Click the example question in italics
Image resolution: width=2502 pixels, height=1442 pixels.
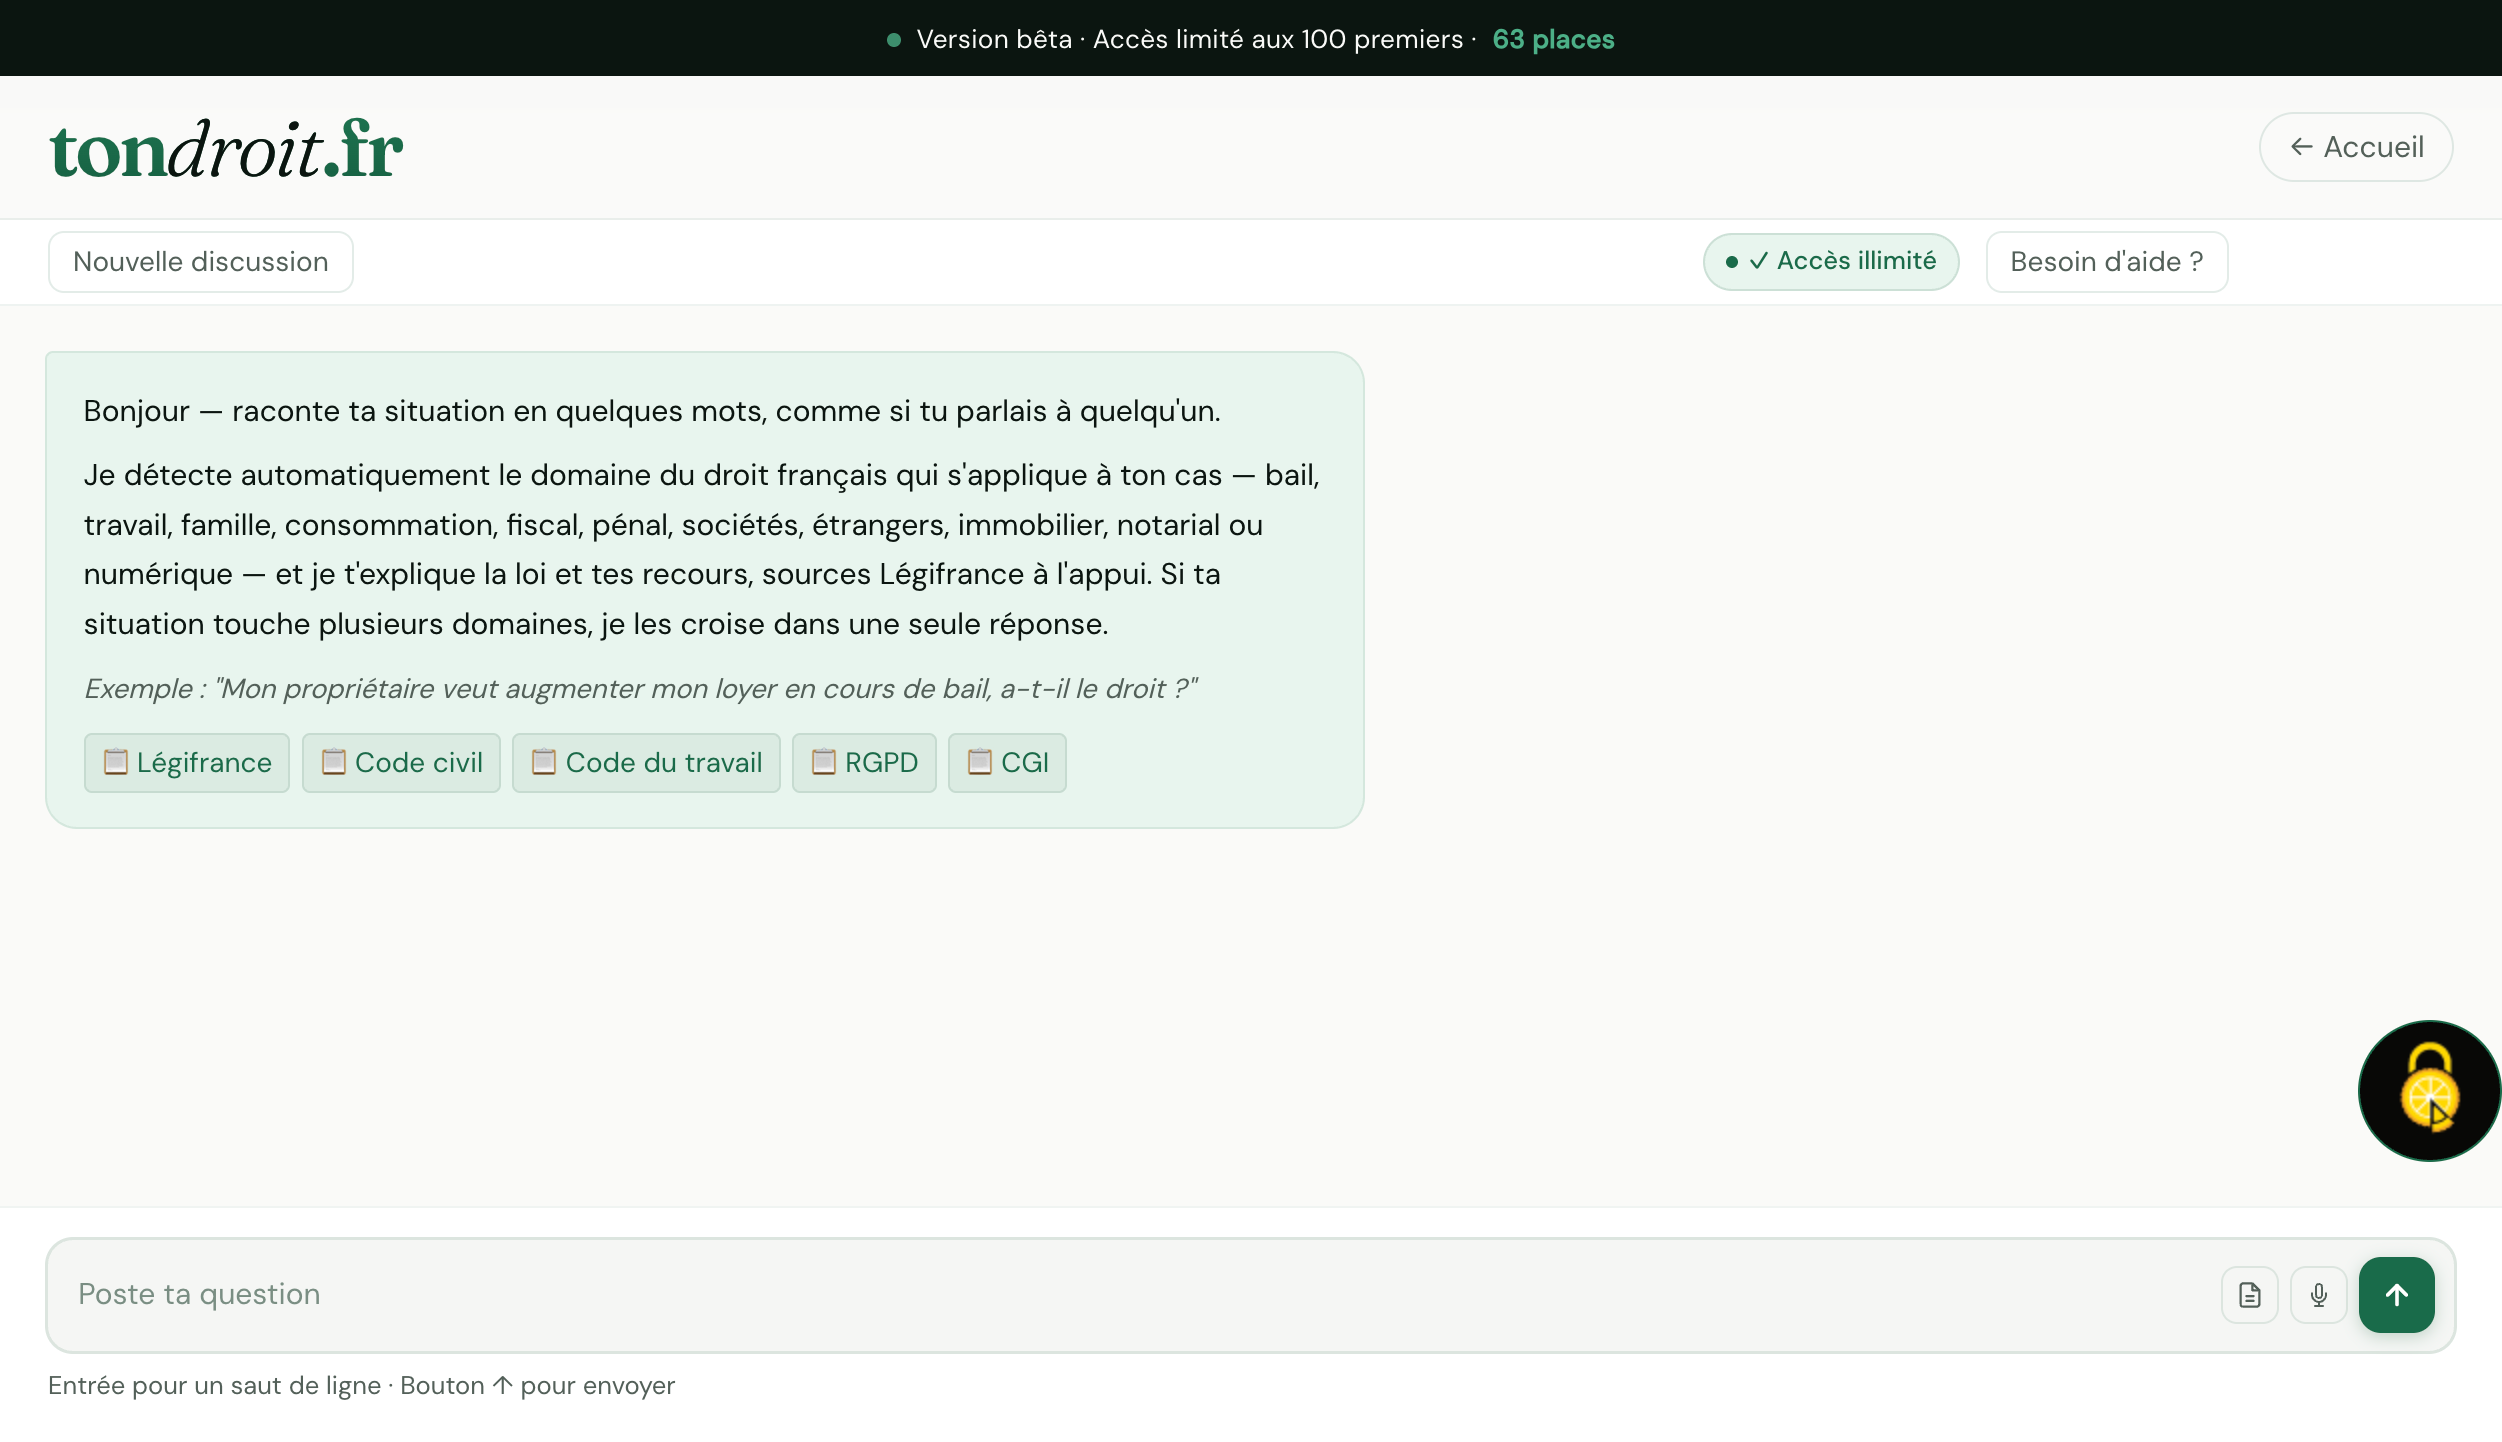point(640,689)
